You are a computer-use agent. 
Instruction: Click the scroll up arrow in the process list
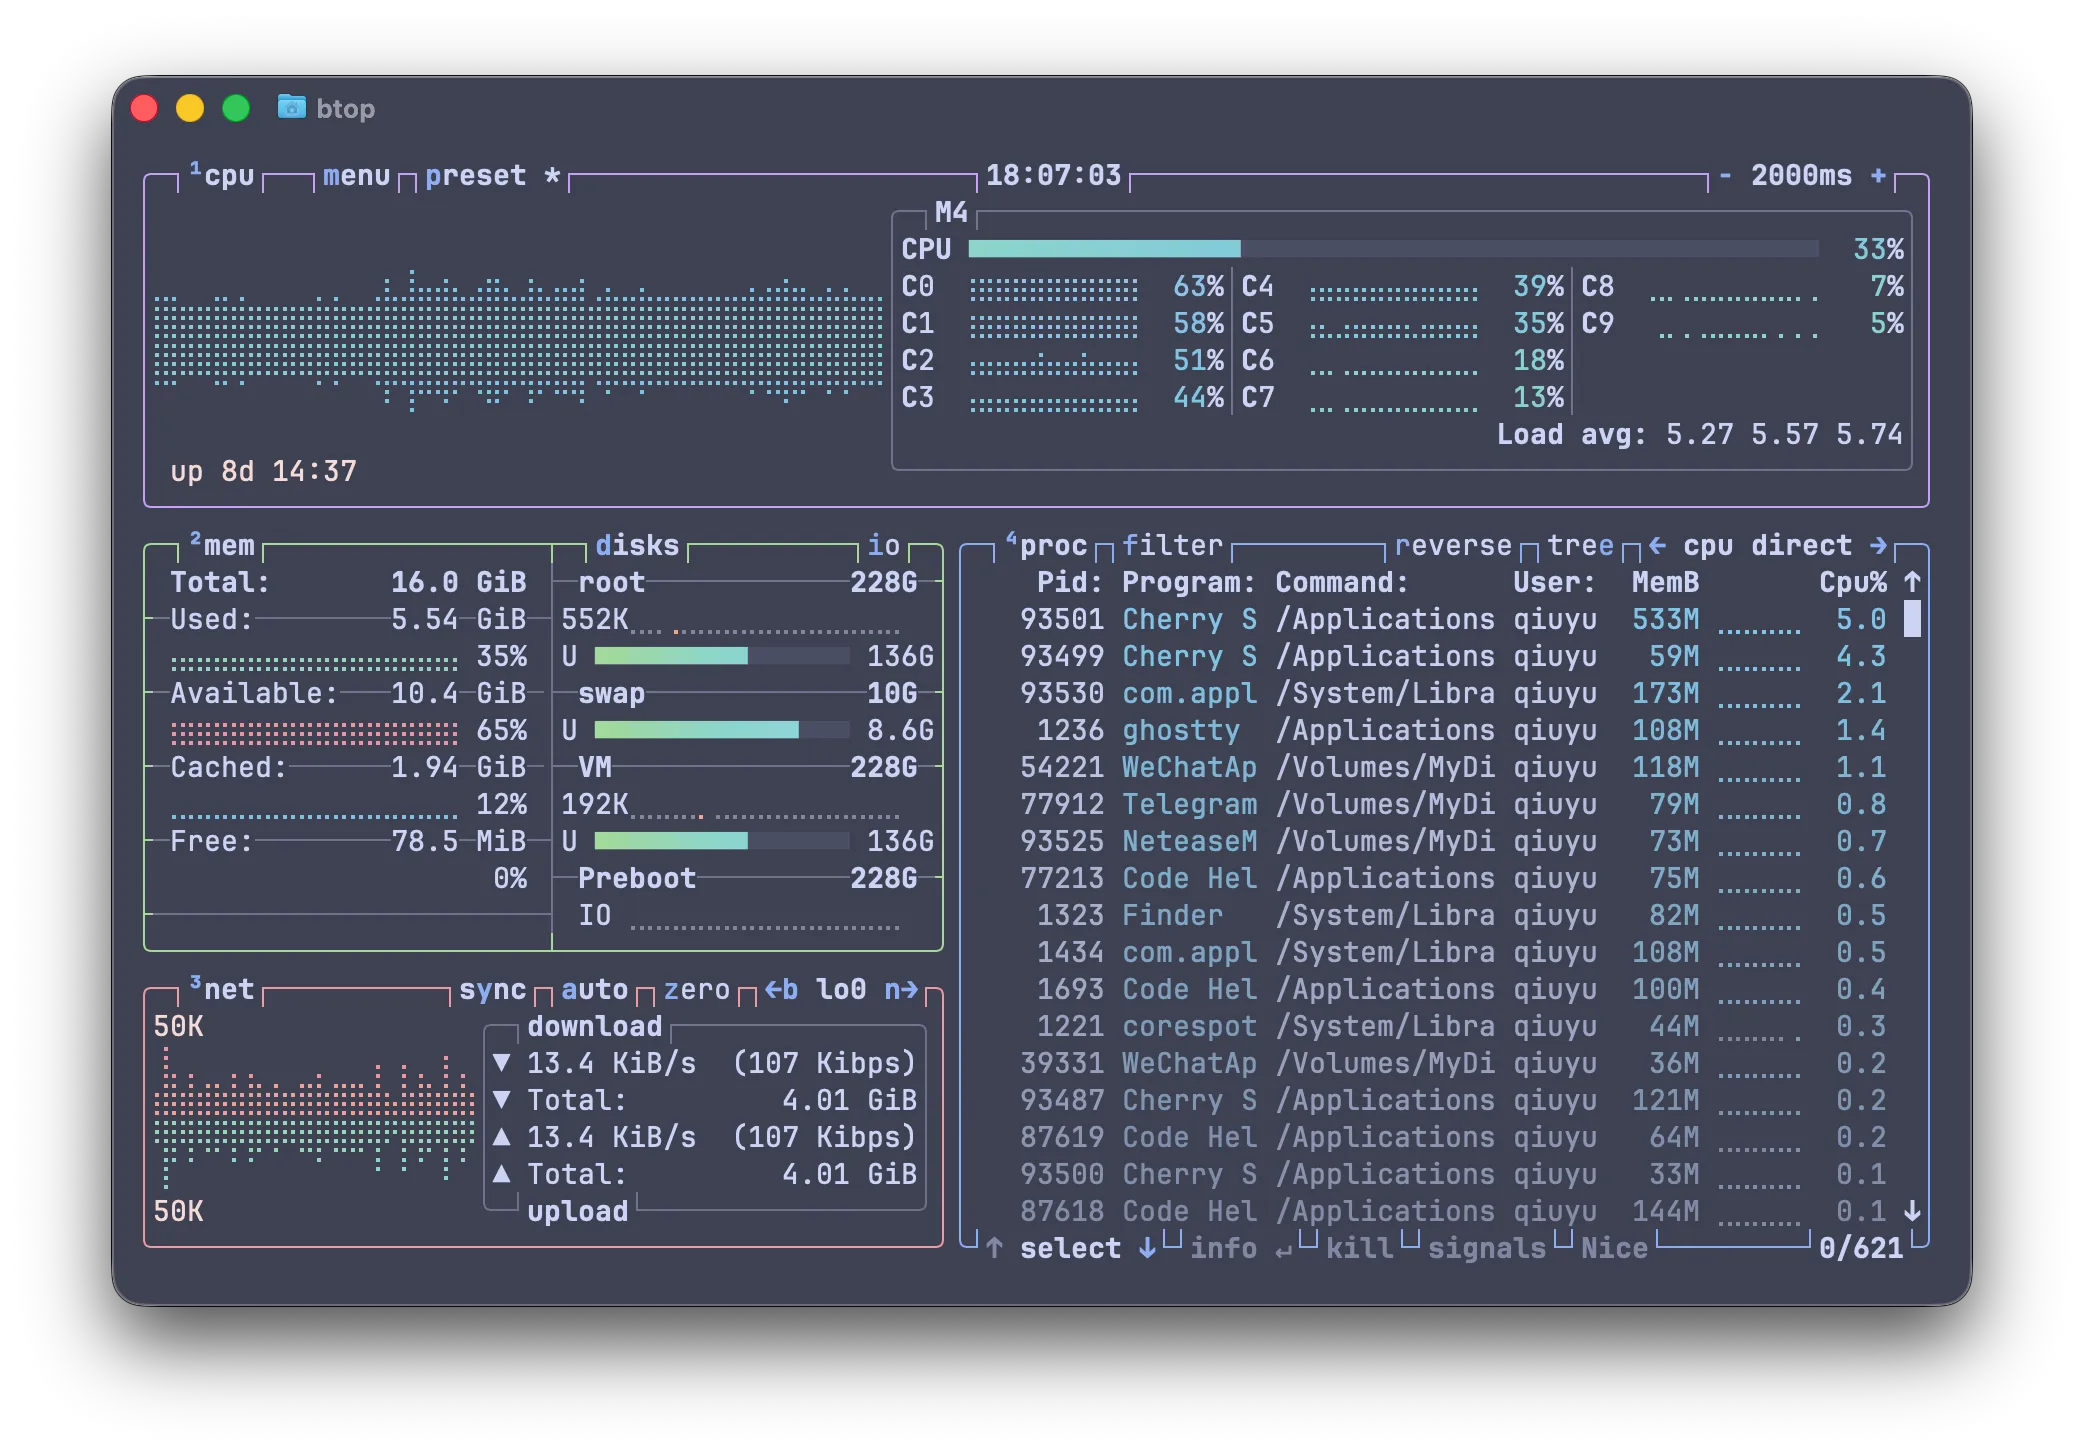pyautogui.click(x=1912, y=583)
